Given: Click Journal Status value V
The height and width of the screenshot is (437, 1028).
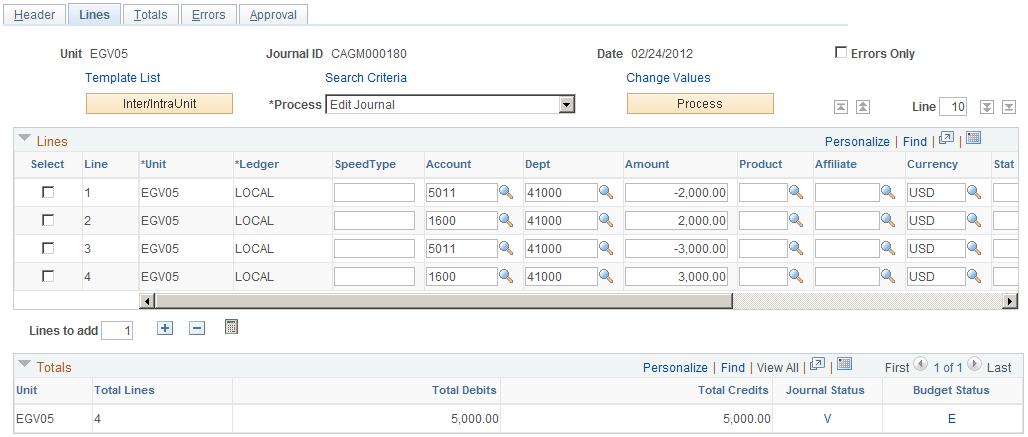Looking at the screenshot, I should coord(827,419).
